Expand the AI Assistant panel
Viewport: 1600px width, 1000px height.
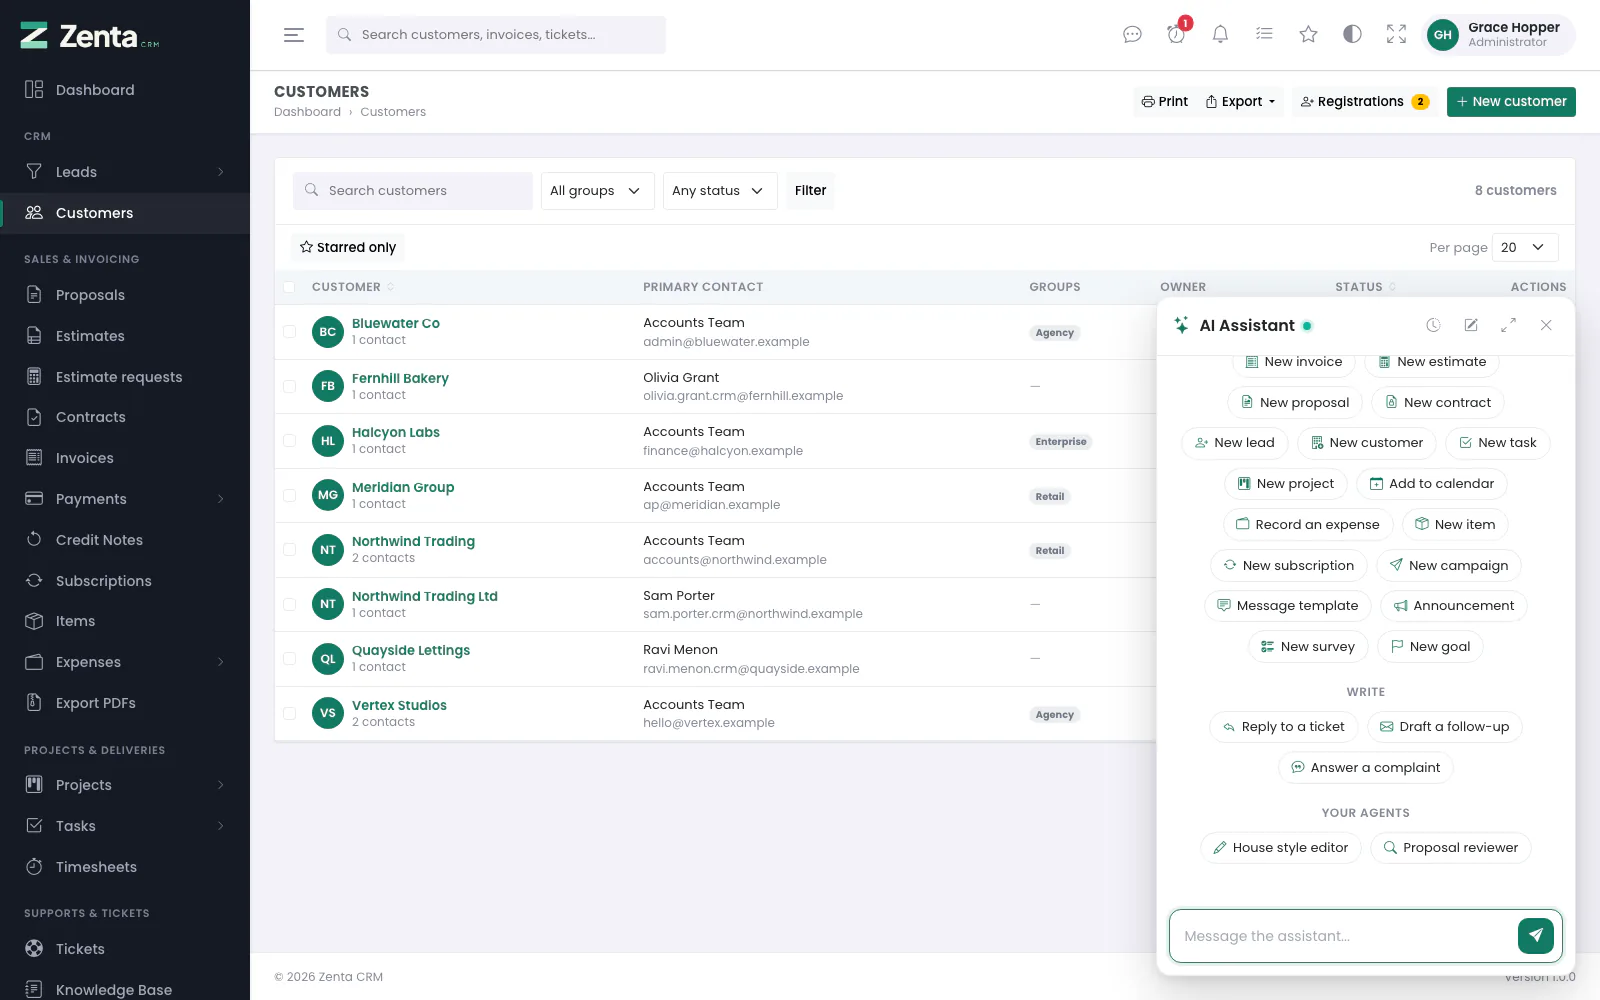[1508, 325]
